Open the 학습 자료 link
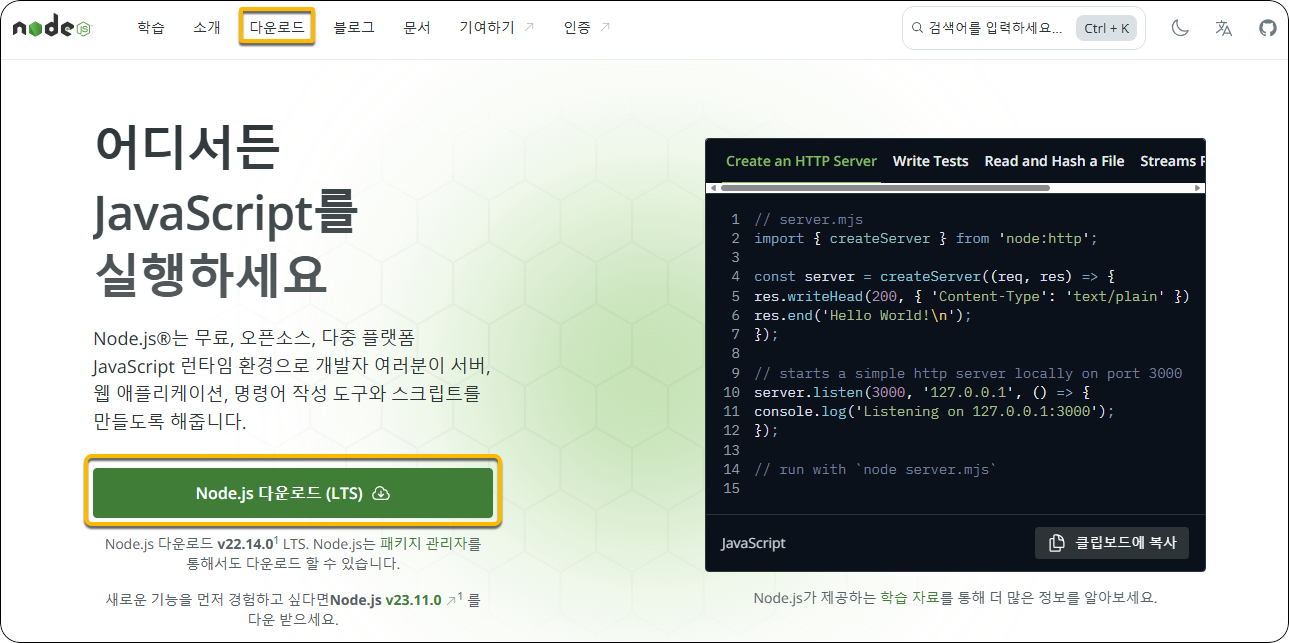 [909, 597]
